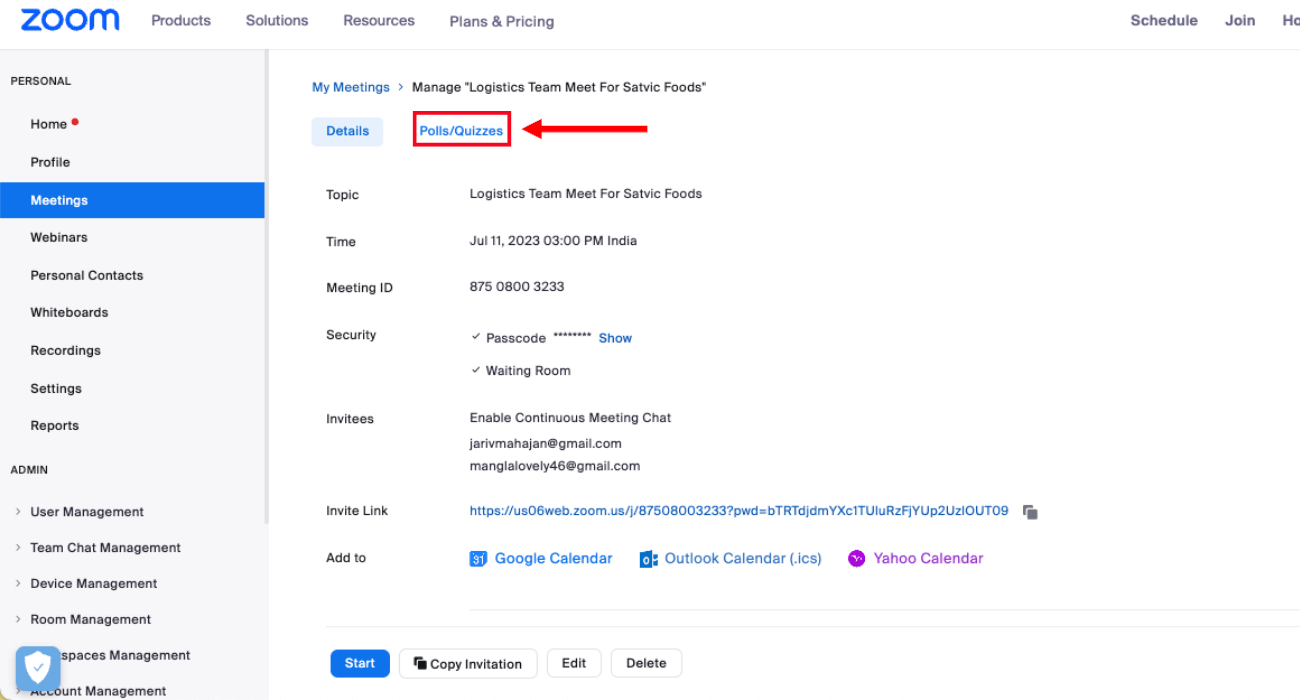Image resolution: width=1300 pixels, height=700 pixels.
Task: Open Workspaces Management in sidebar
Action: click(125, 656)
